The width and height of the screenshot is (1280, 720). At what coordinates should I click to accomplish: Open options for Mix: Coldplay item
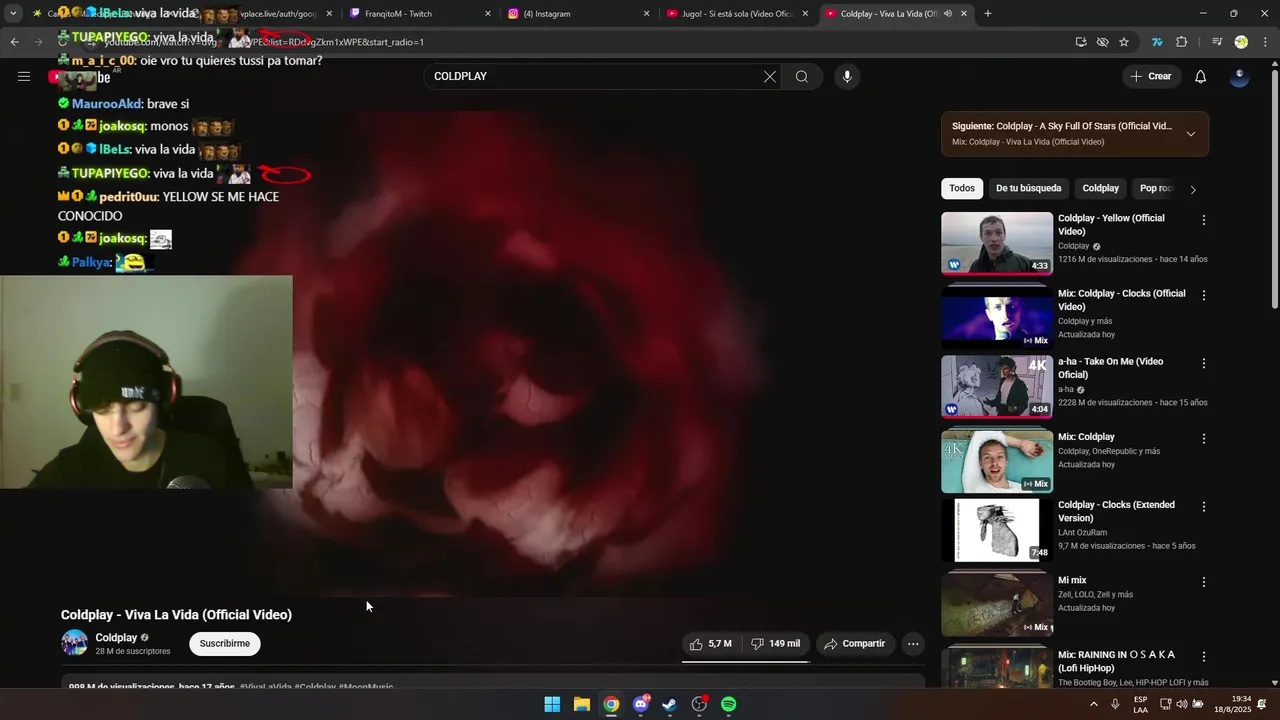coord(1204,439)
